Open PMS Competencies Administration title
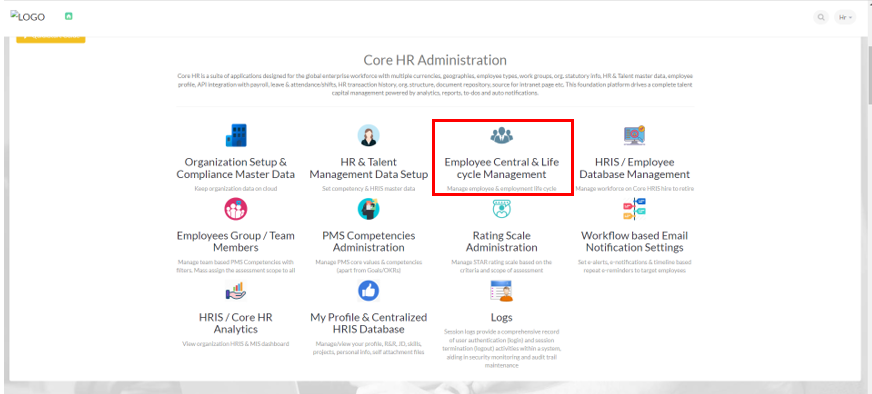Viewport: 872px width, 394px height. tap(368, 242)
